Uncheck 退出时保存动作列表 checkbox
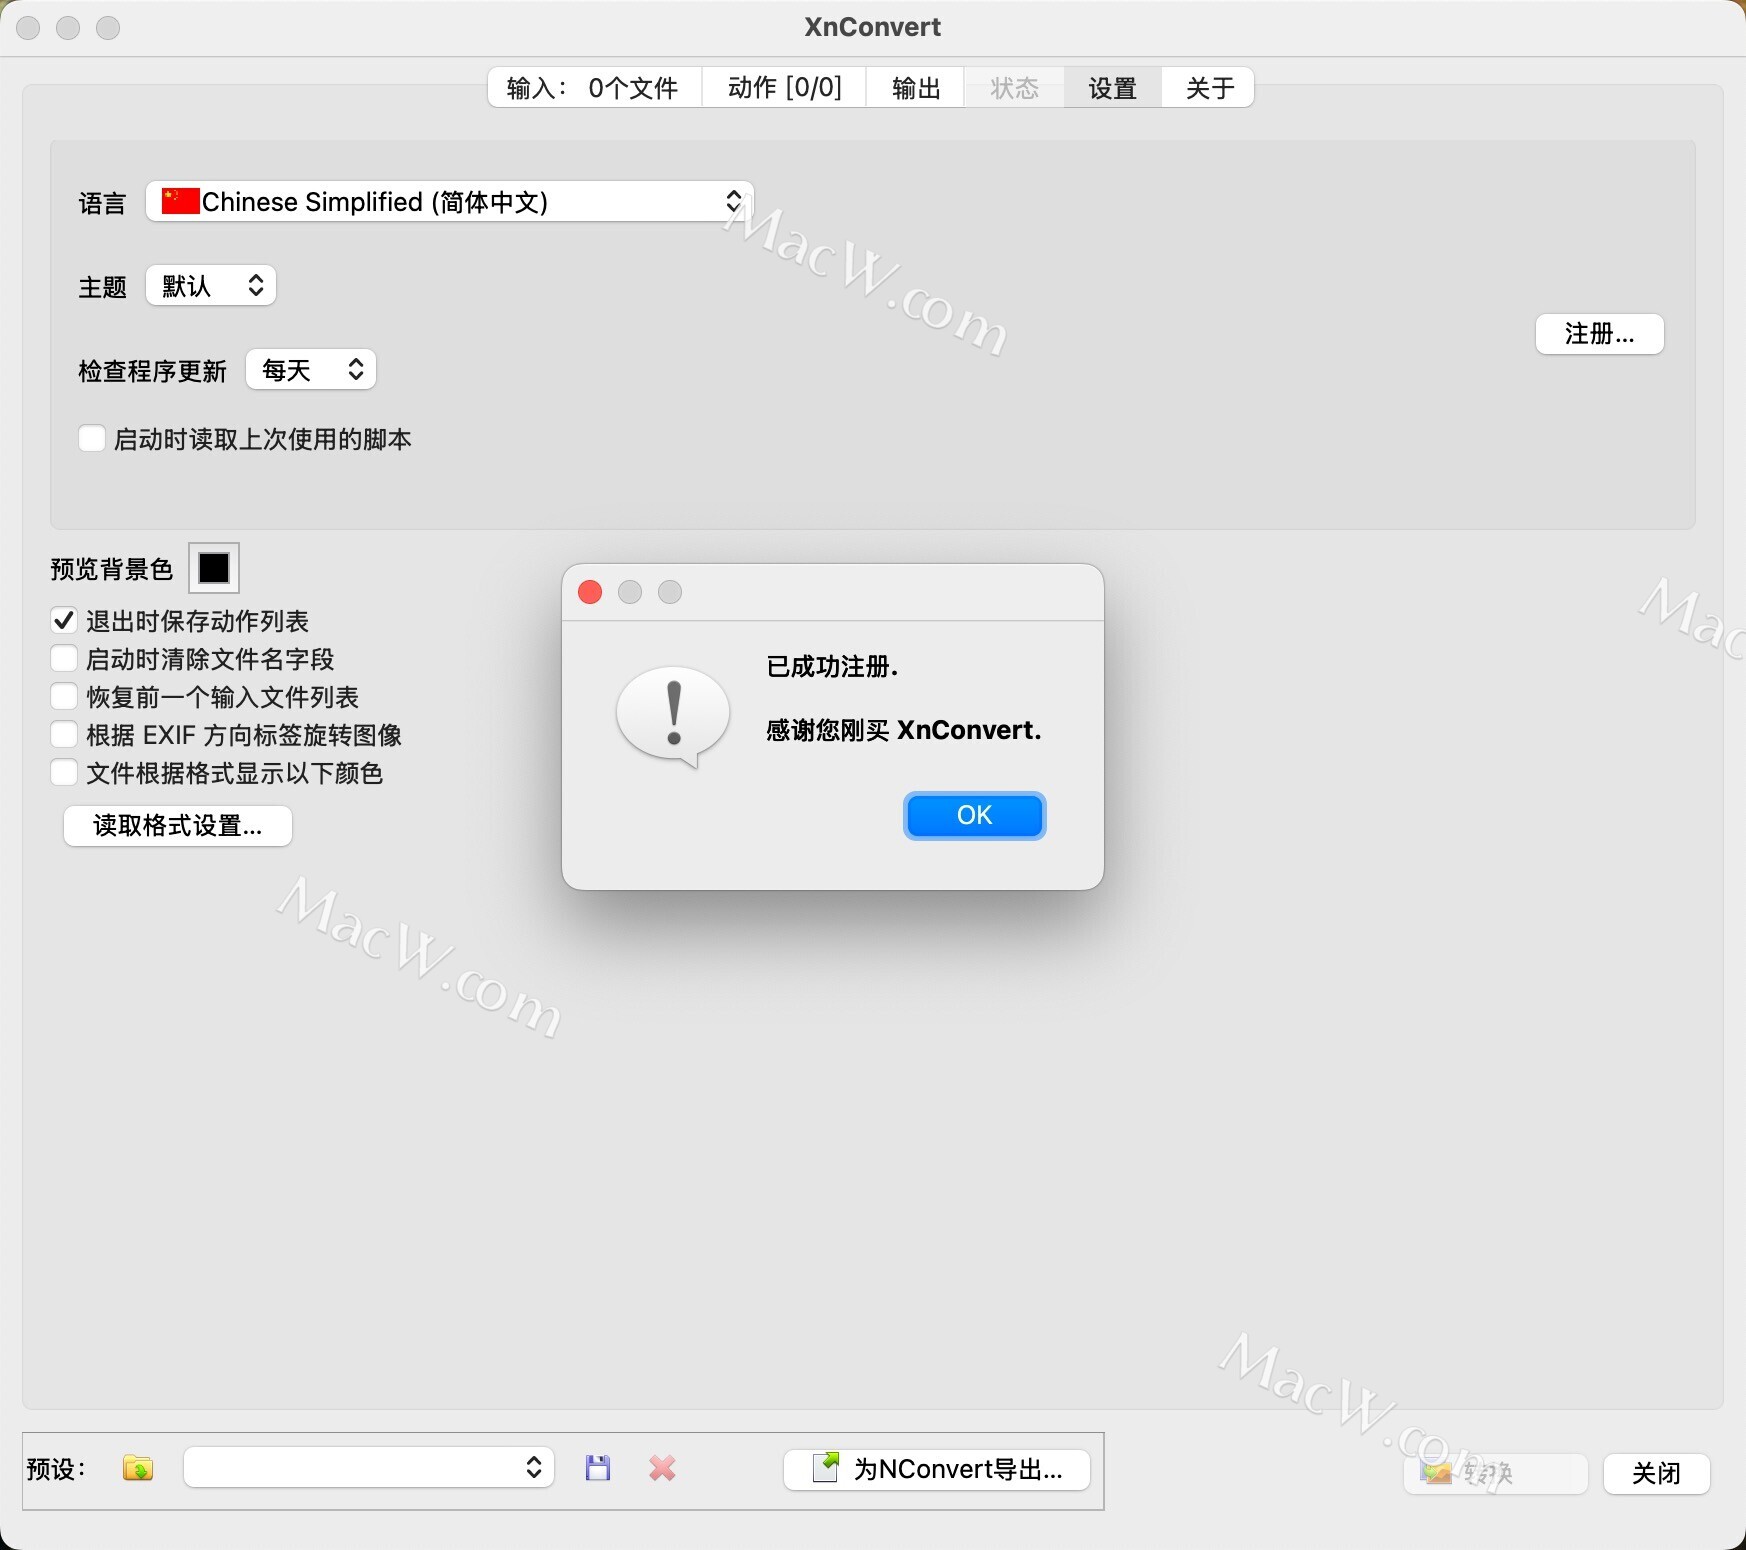Viewport: 1746px width, 1550px height. (x=64, y=621)
